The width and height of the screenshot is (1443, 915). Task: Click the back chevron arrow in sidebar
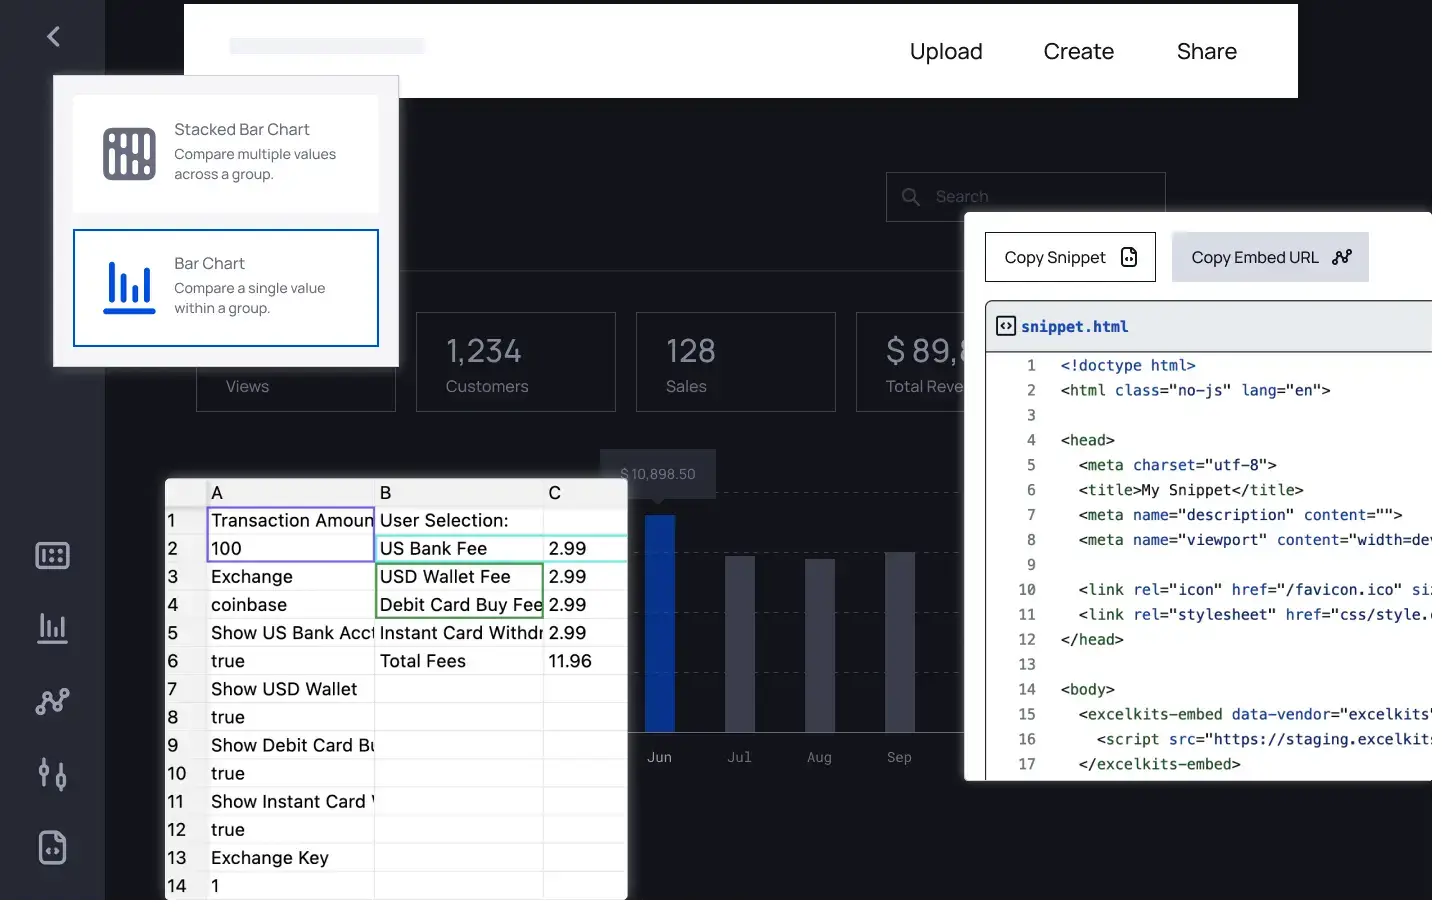[x=54, y=37]
